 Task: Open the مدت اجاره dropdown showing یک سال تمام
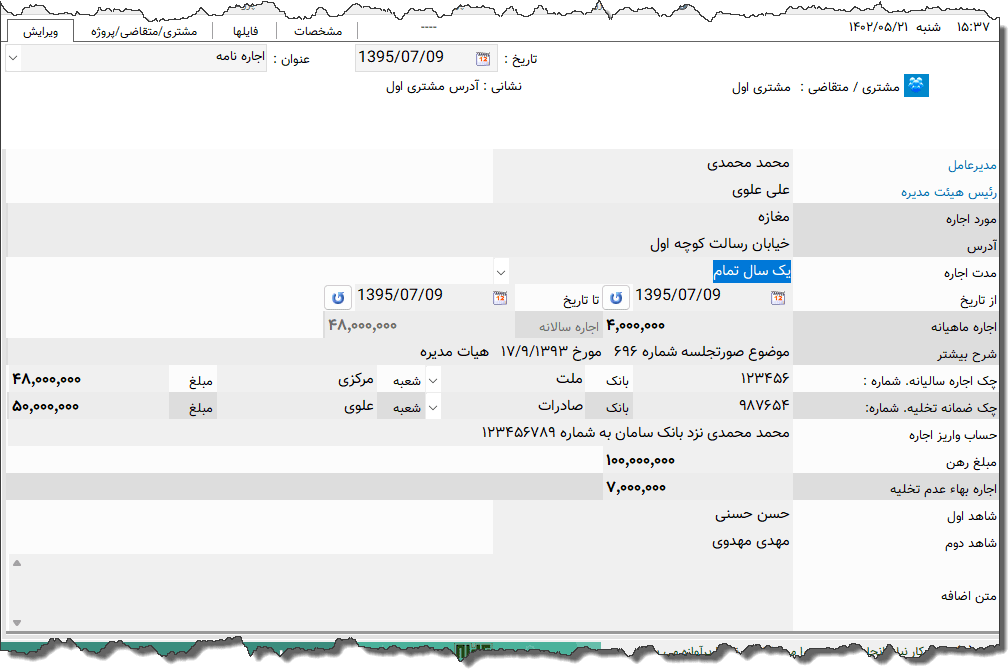502,271
